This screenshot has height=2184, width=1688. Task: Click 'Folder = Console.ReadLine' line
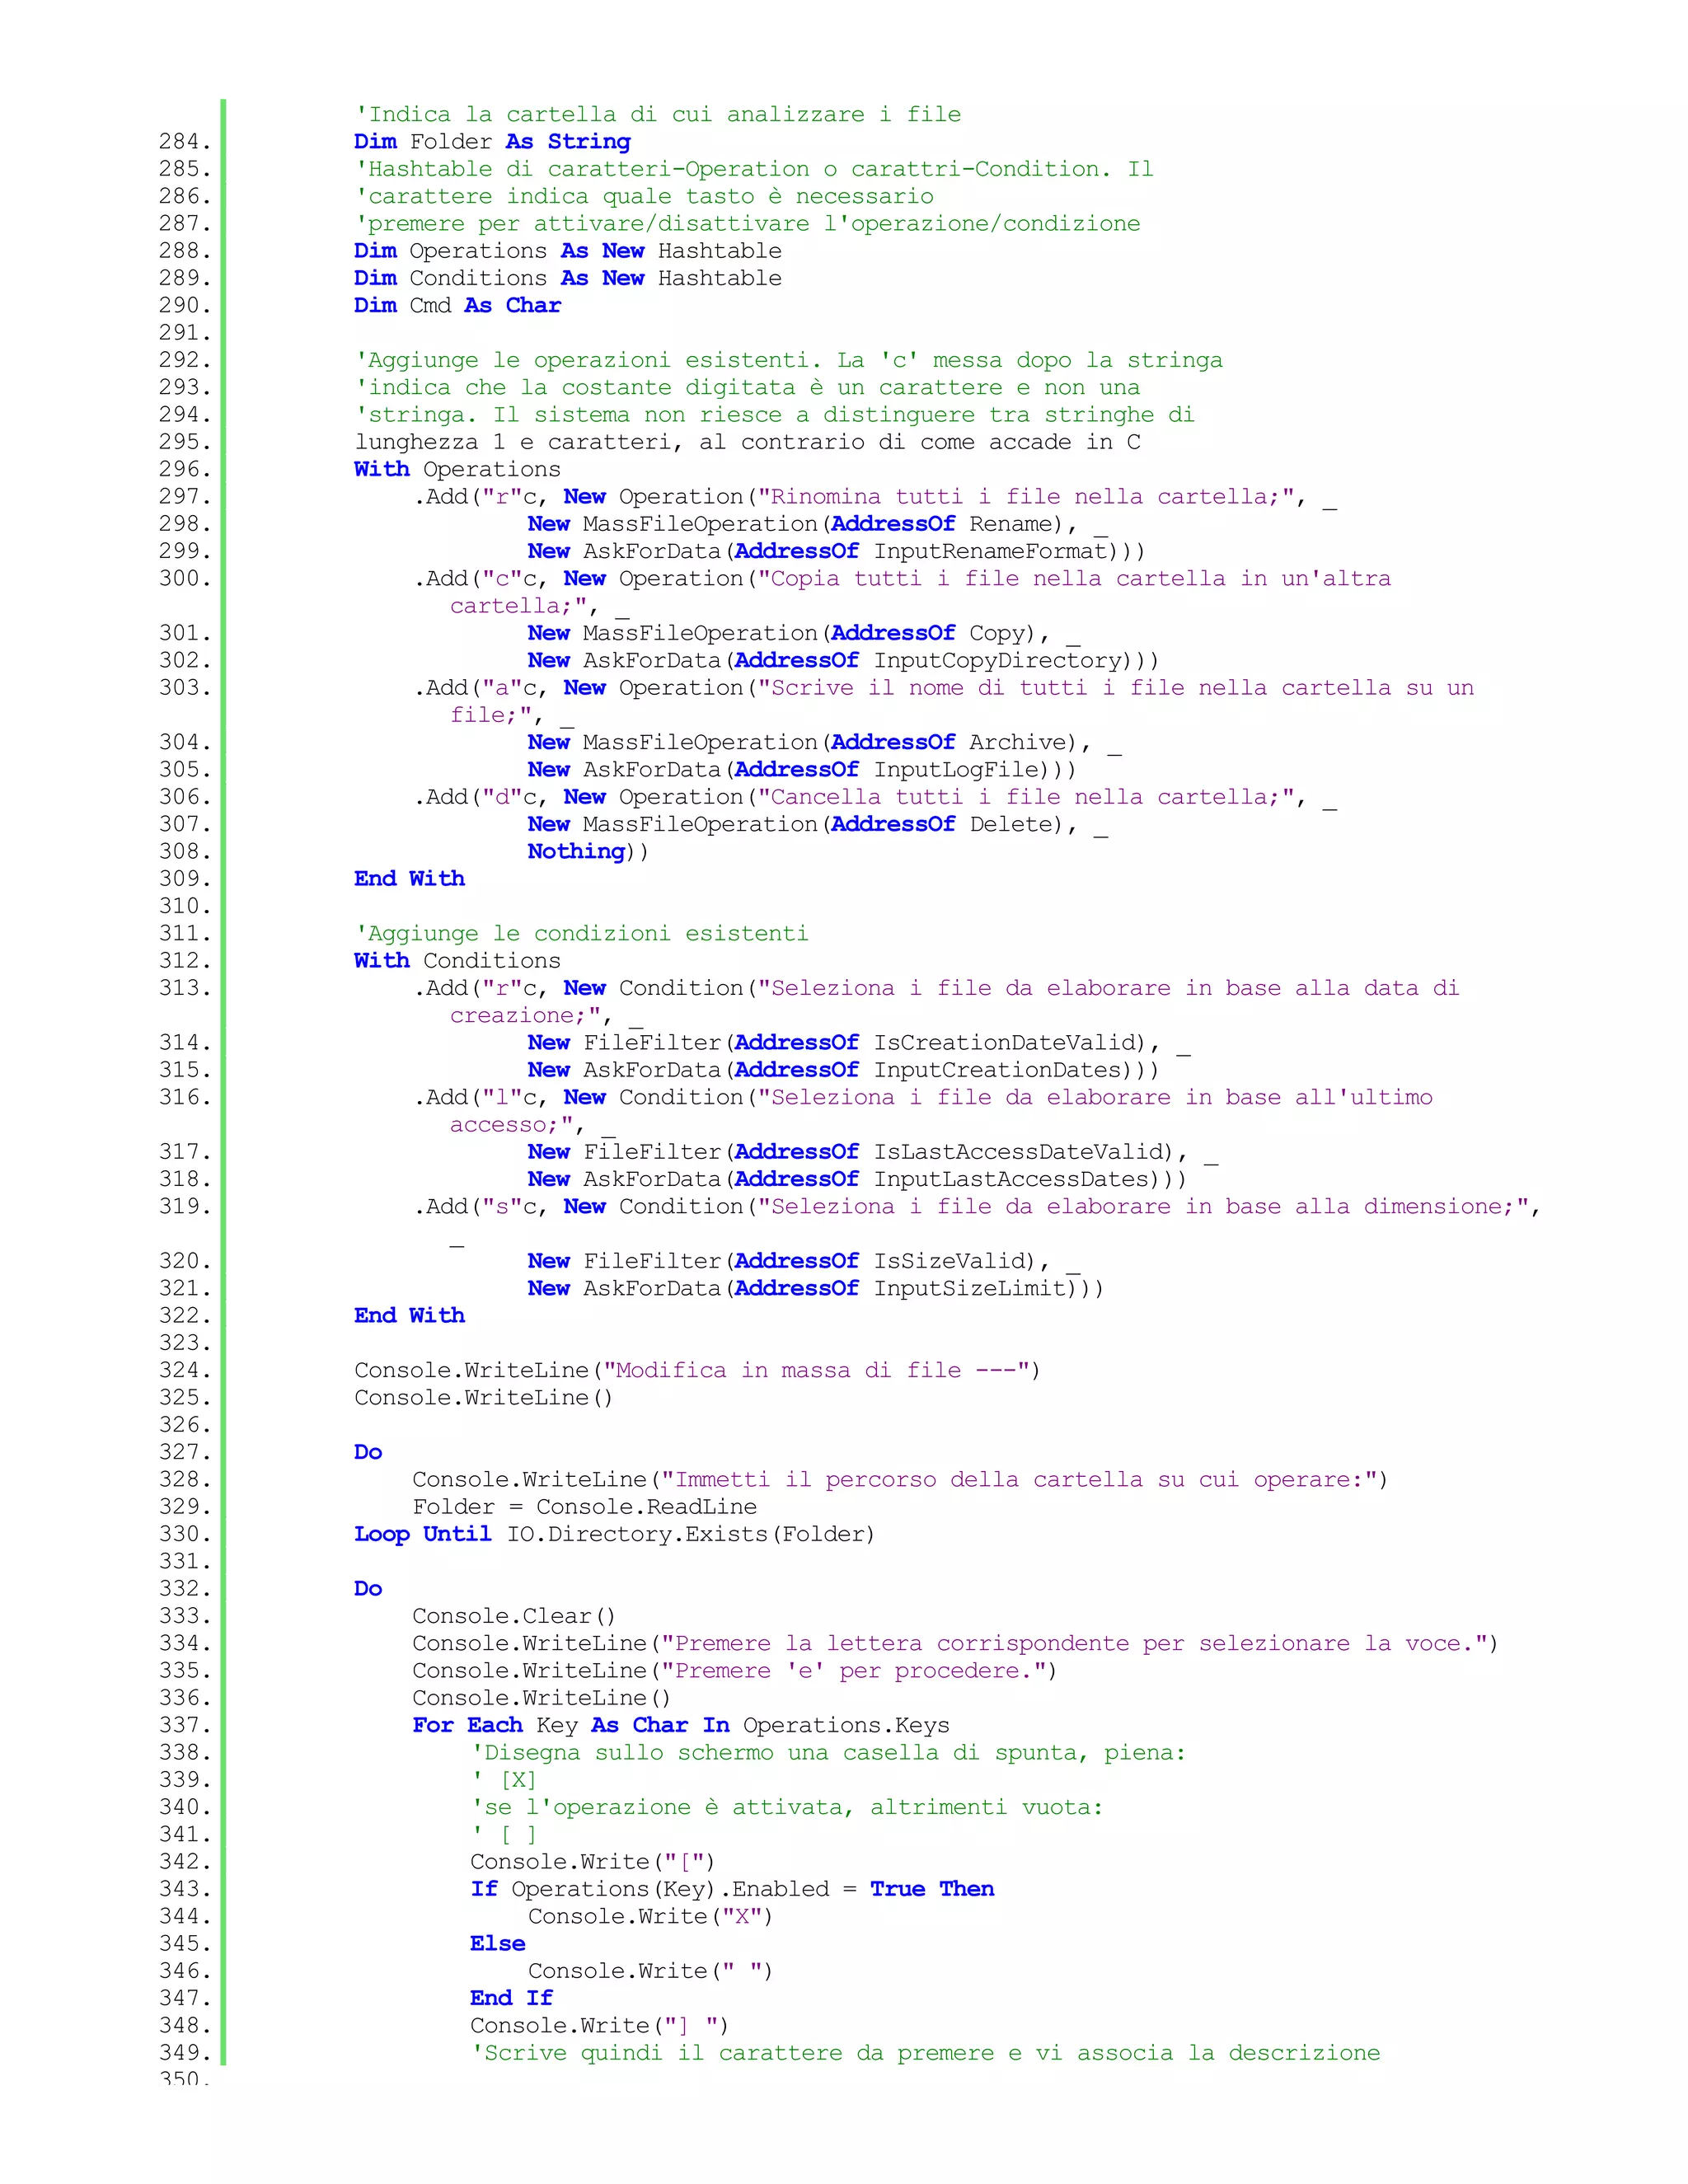585,1507
